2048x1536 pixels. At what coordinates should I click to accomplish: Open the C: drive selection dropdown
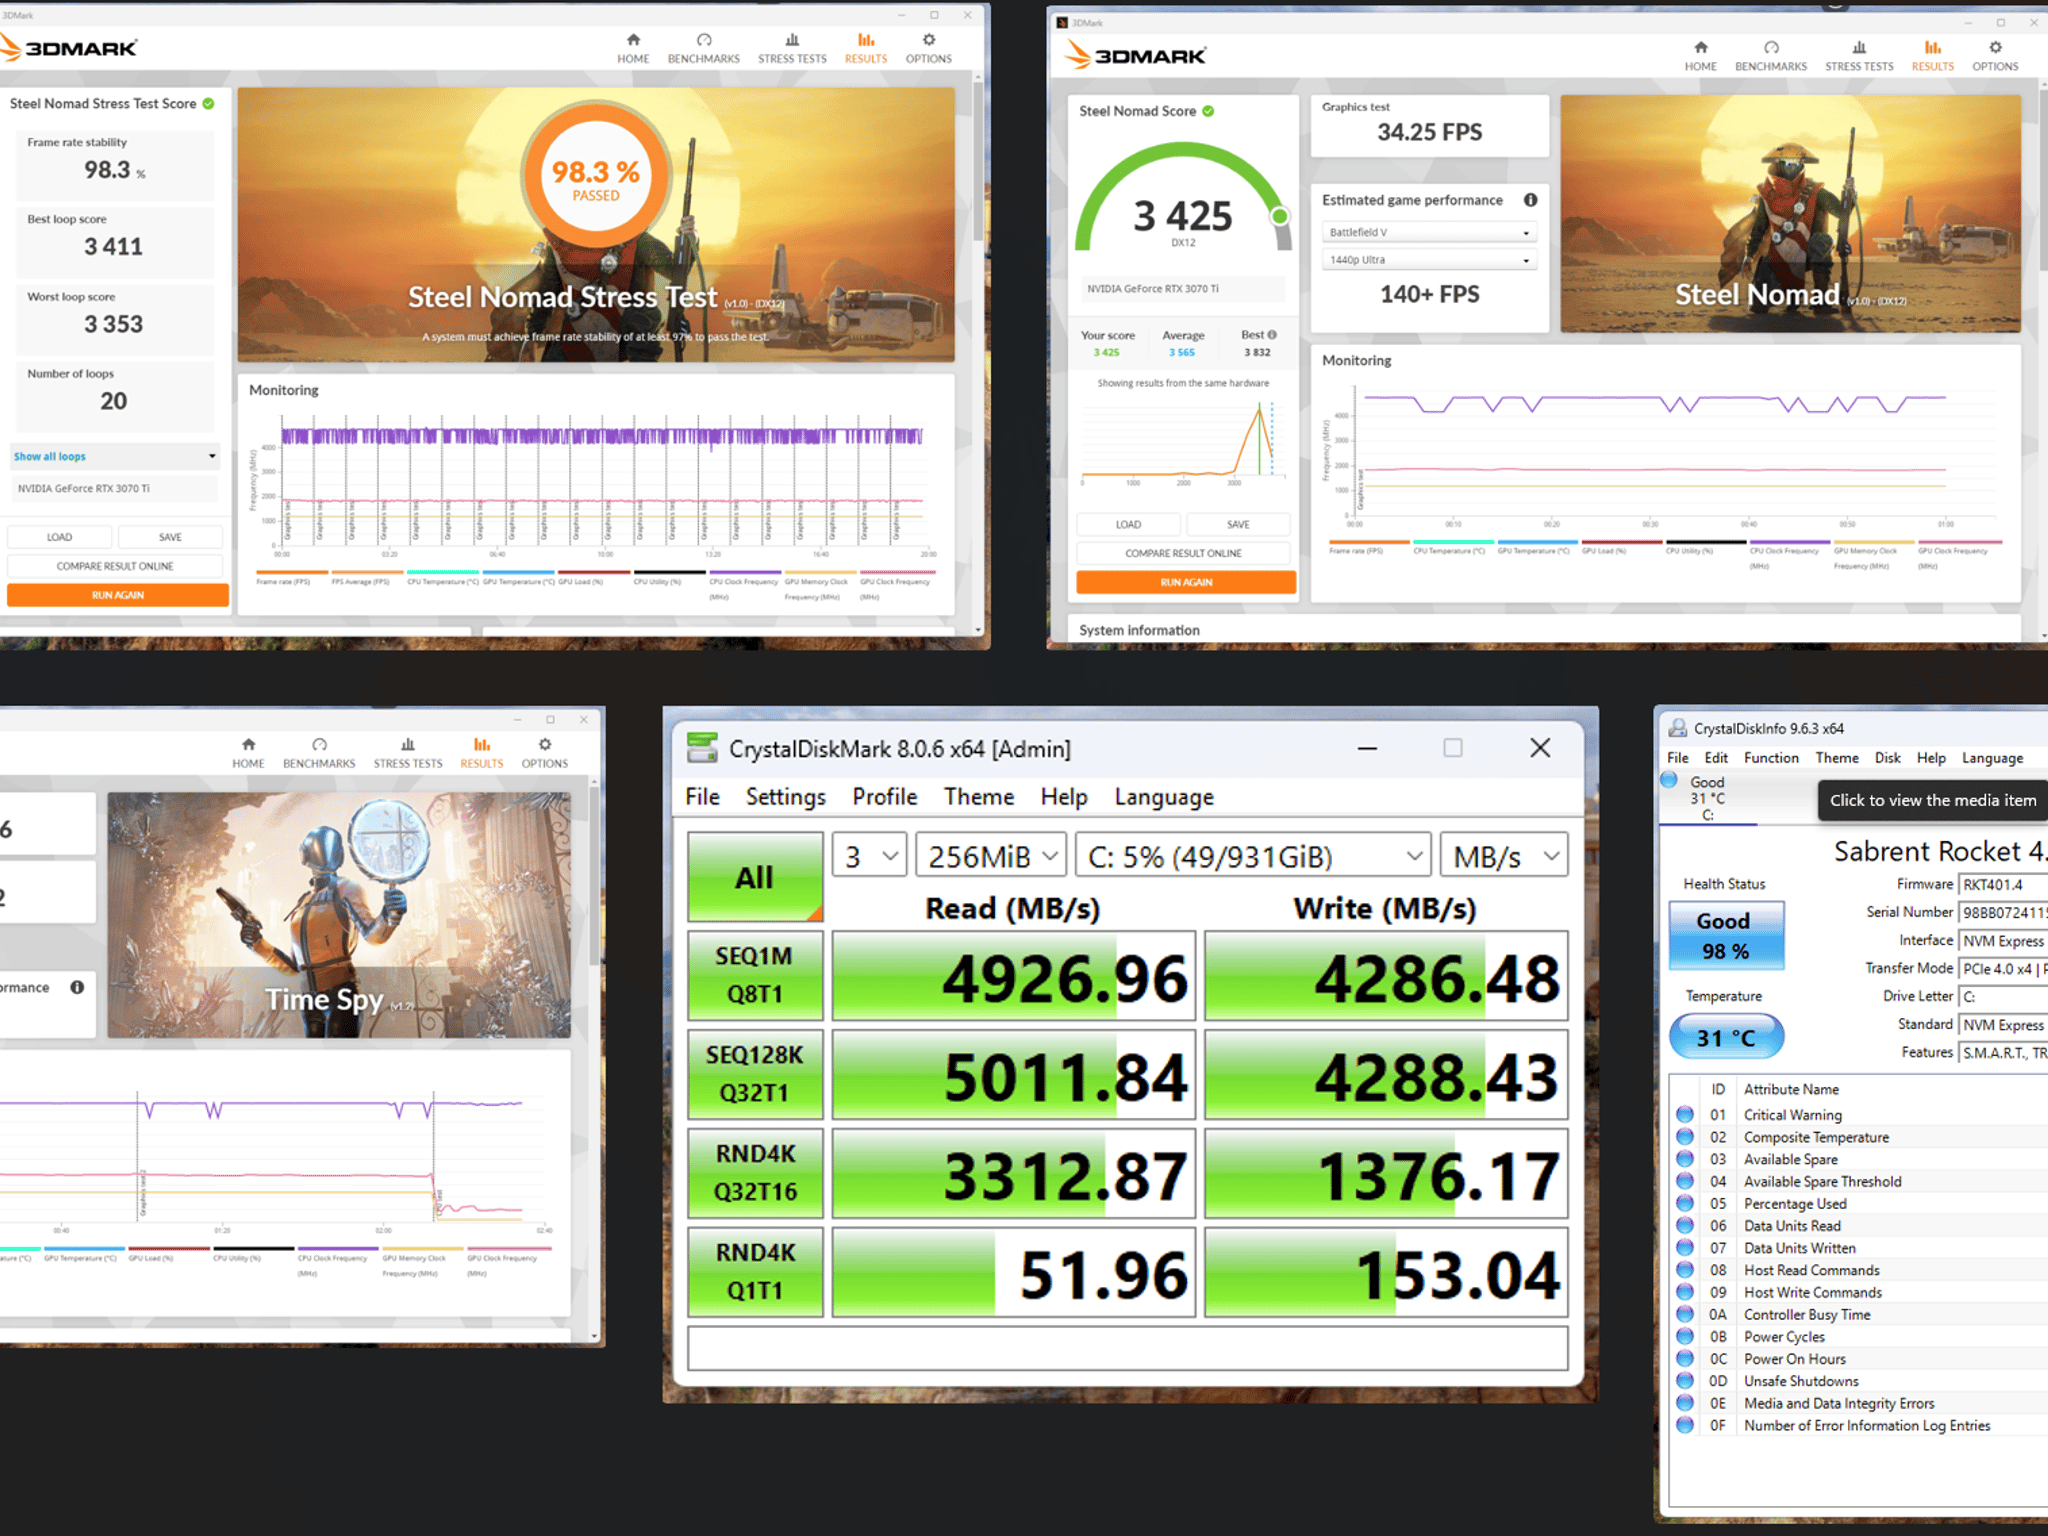[x=1253, y=856]
